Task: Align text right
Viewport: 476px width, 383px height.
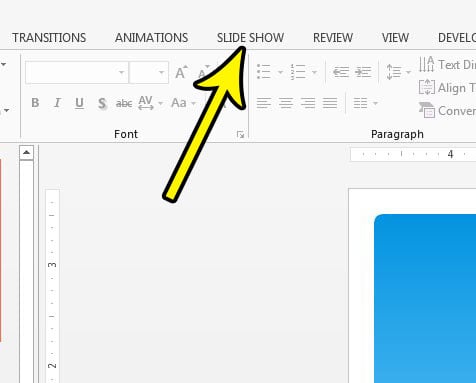Action: click(x=308, y=103)
